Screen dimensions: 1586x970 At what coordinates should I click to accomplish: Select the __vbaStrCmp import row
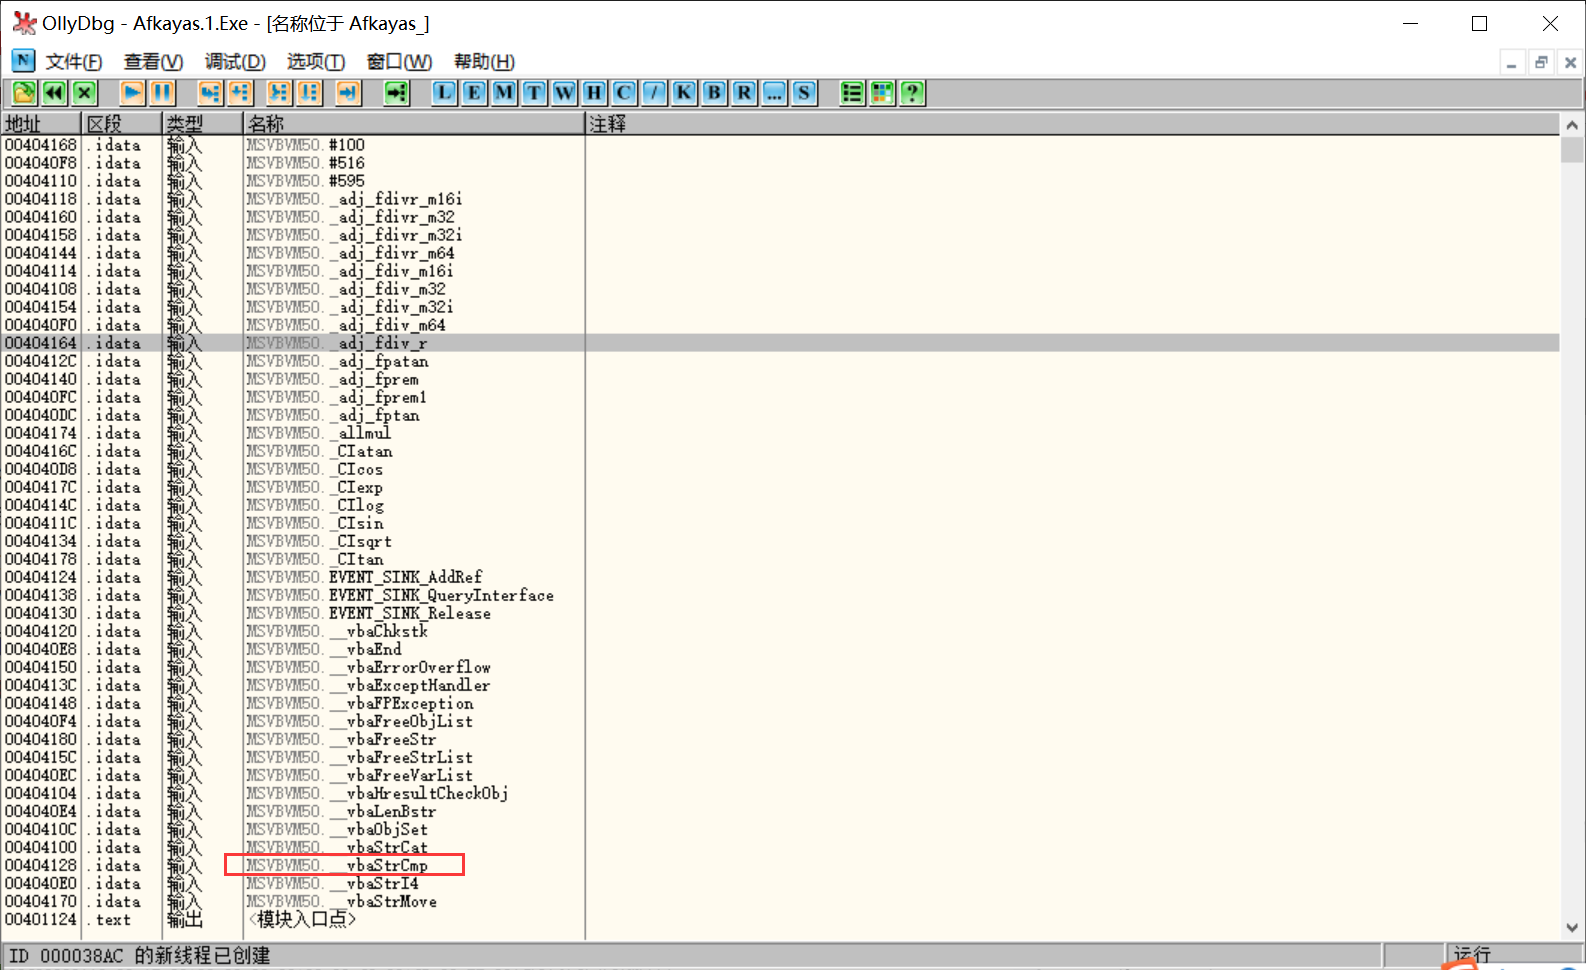pos(780,865)
